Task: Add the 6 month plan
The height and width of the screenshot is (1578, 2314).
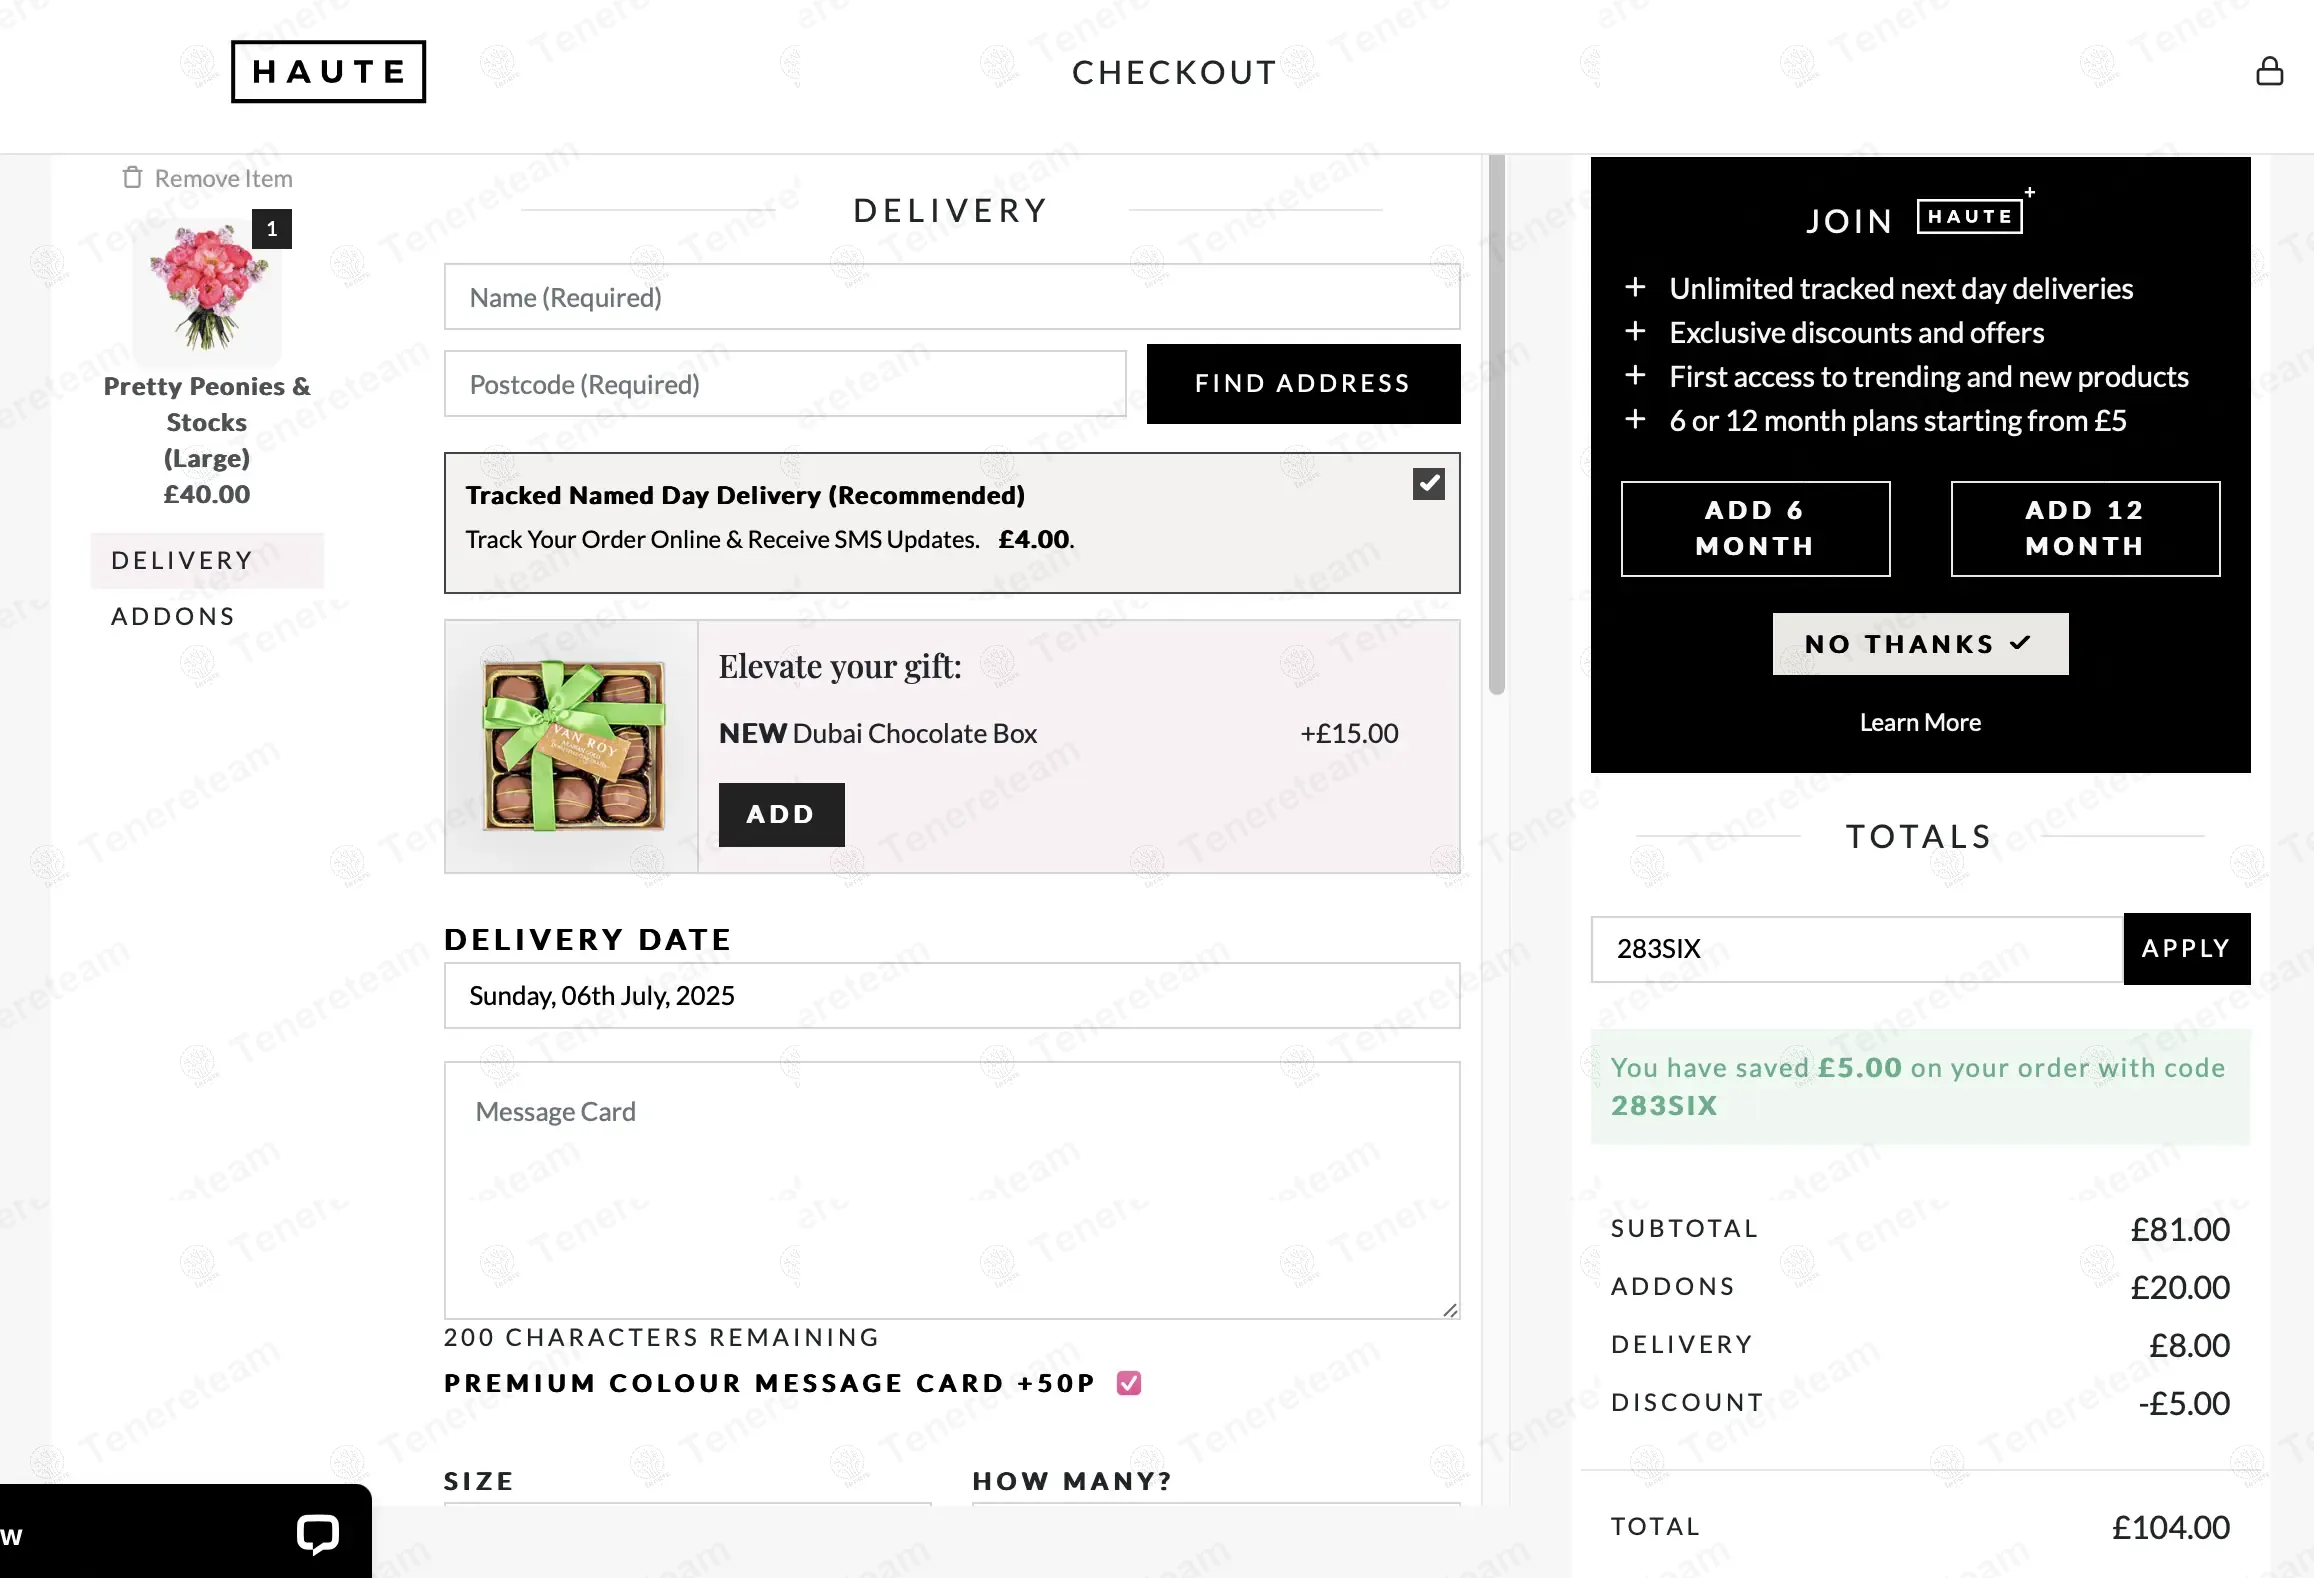Action: tap(1755, 529)
